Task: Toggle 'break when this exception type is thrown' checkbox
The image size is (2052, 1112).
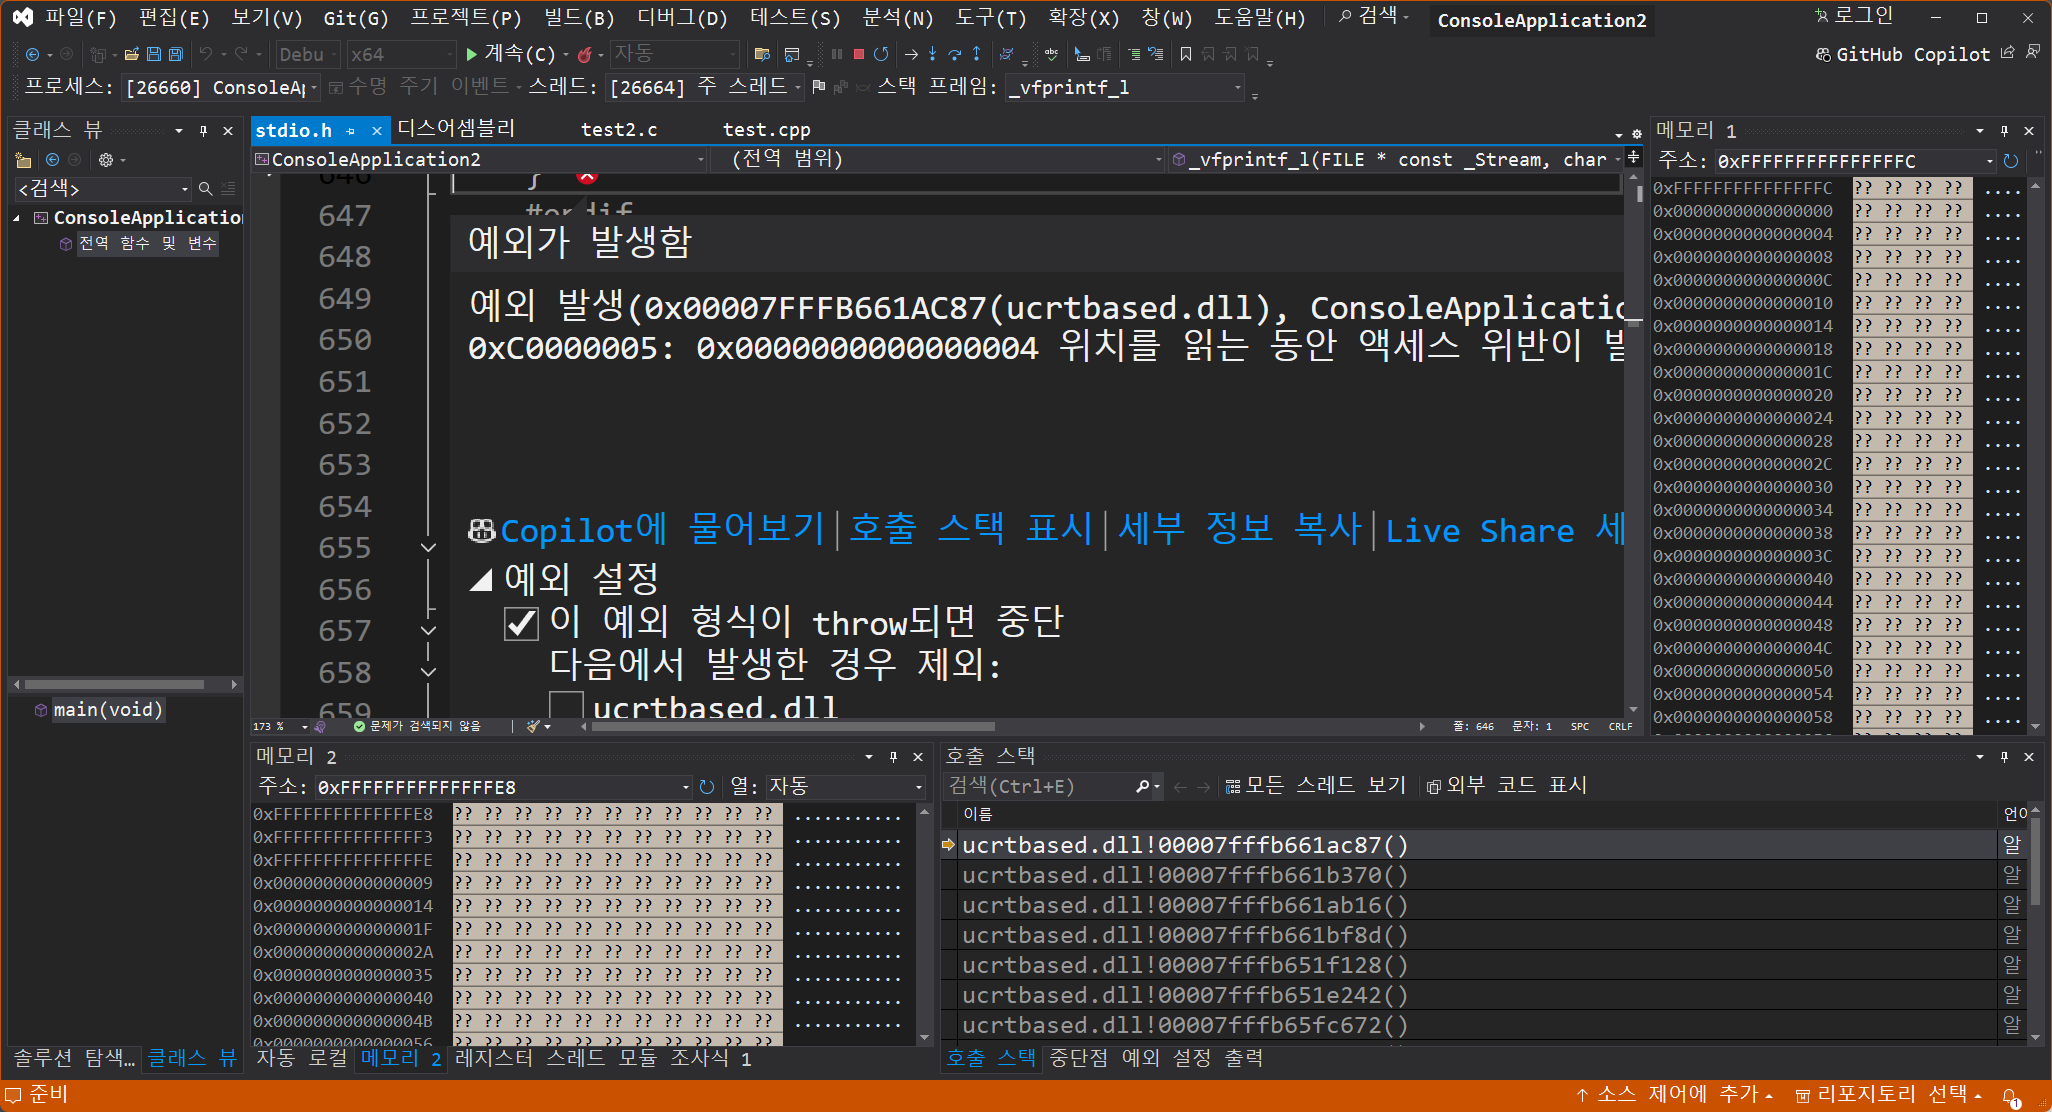Action: [x=521, y=623]
